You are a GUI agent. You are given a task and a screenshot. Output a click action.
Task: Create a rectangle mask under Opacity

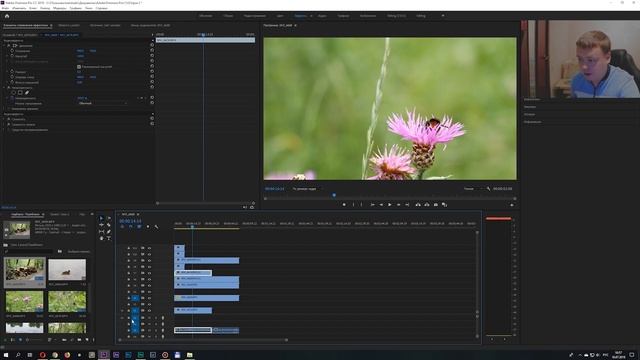pyautogui.click(x=20, y=93)
